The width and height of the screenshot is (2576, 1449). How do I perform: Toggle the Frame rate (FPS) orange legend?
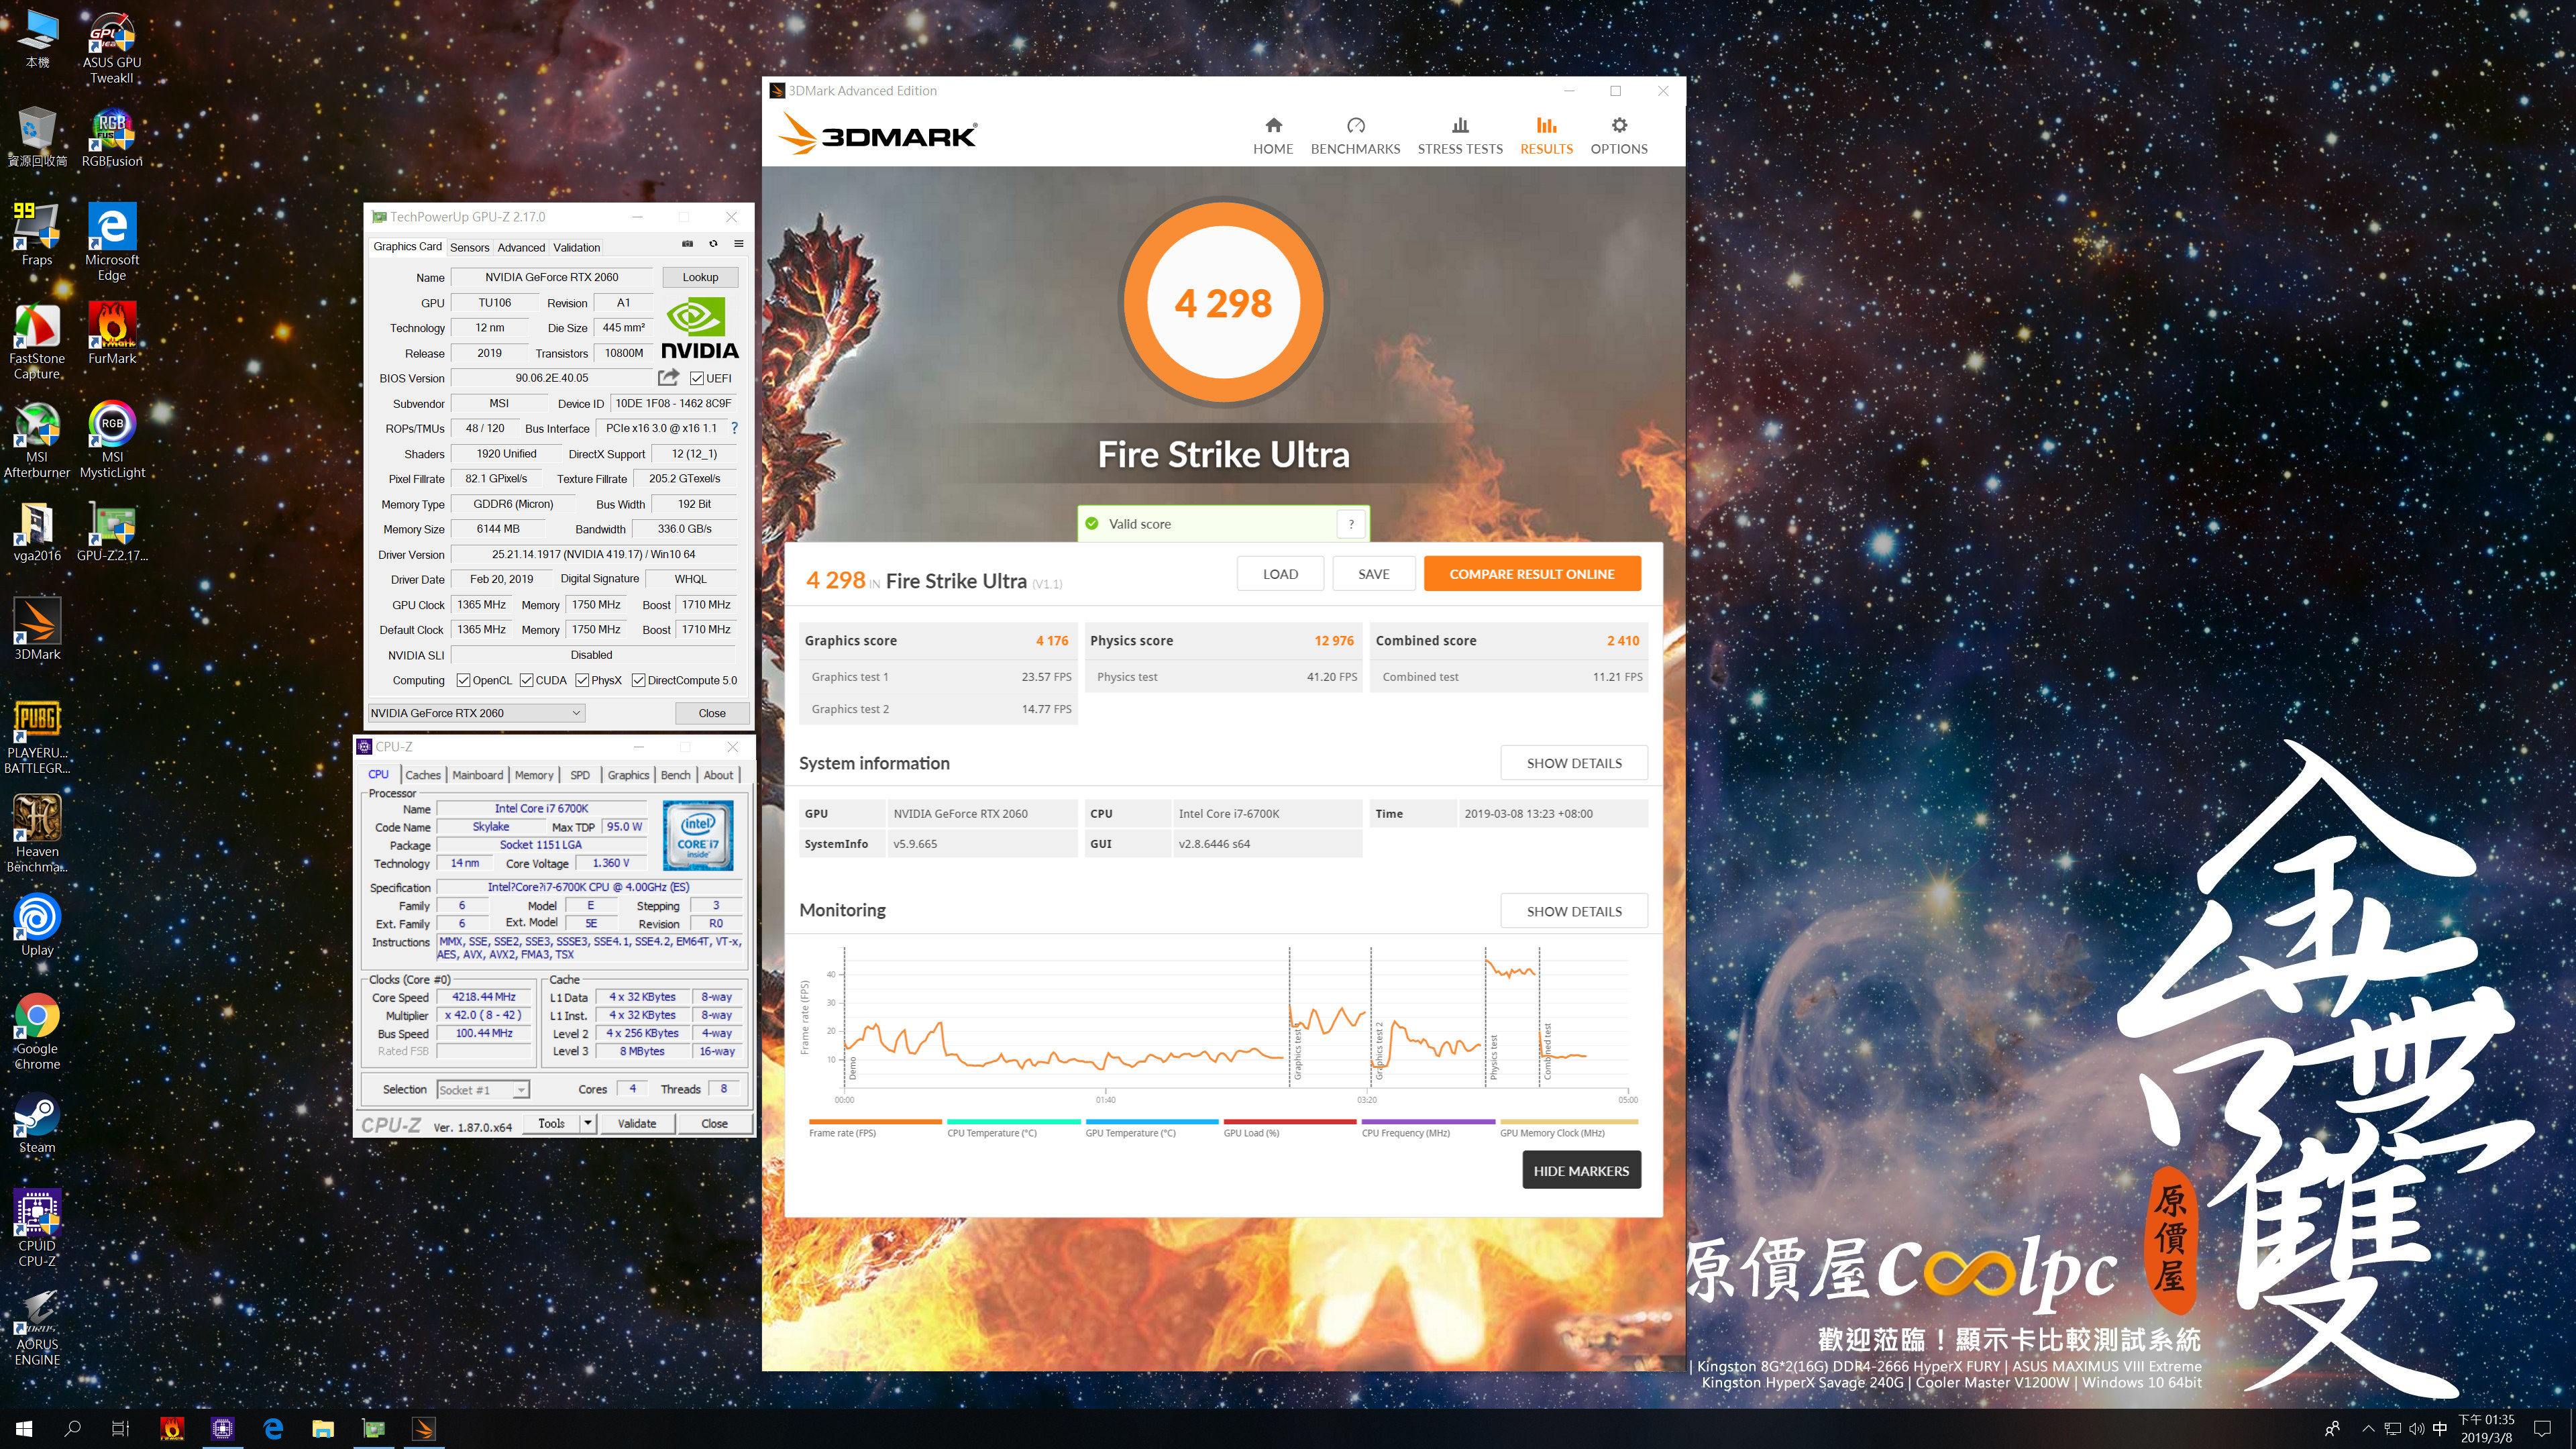(x=874, y=1128)
